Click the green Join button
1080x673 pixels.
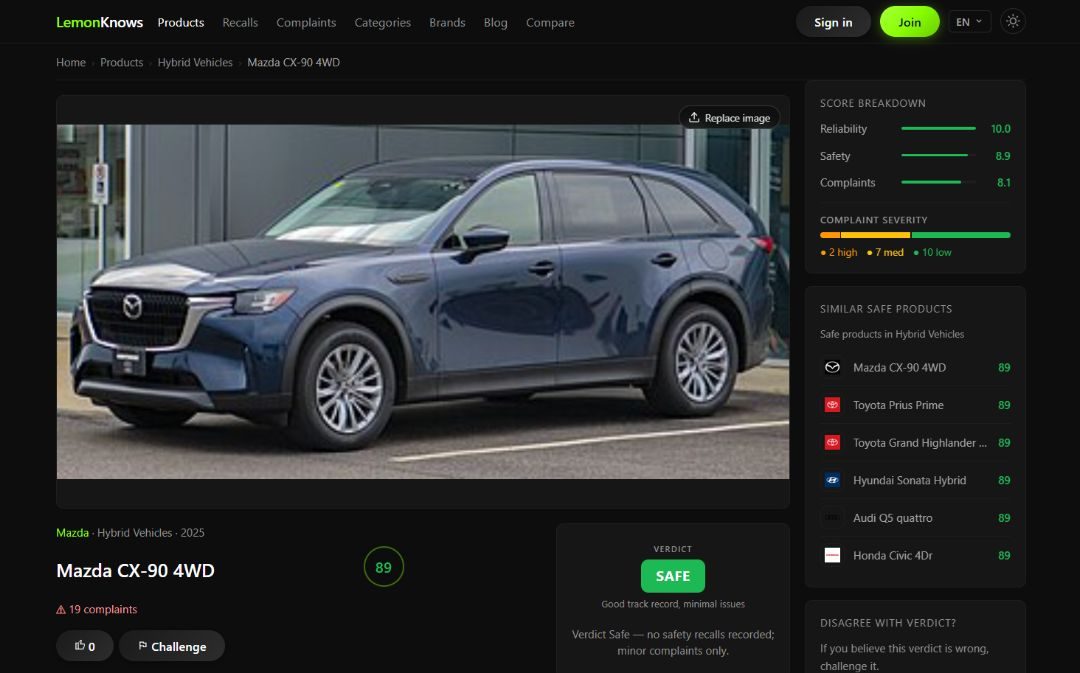tap(909, 22)
